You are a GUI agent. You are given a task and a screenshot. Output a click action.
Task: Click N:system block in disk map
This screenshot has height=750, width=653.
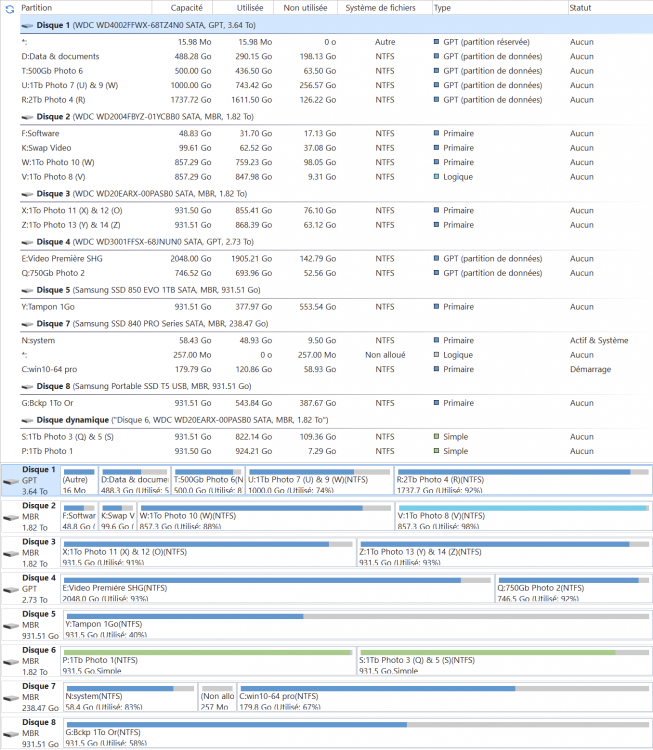[x=130, y=697]
